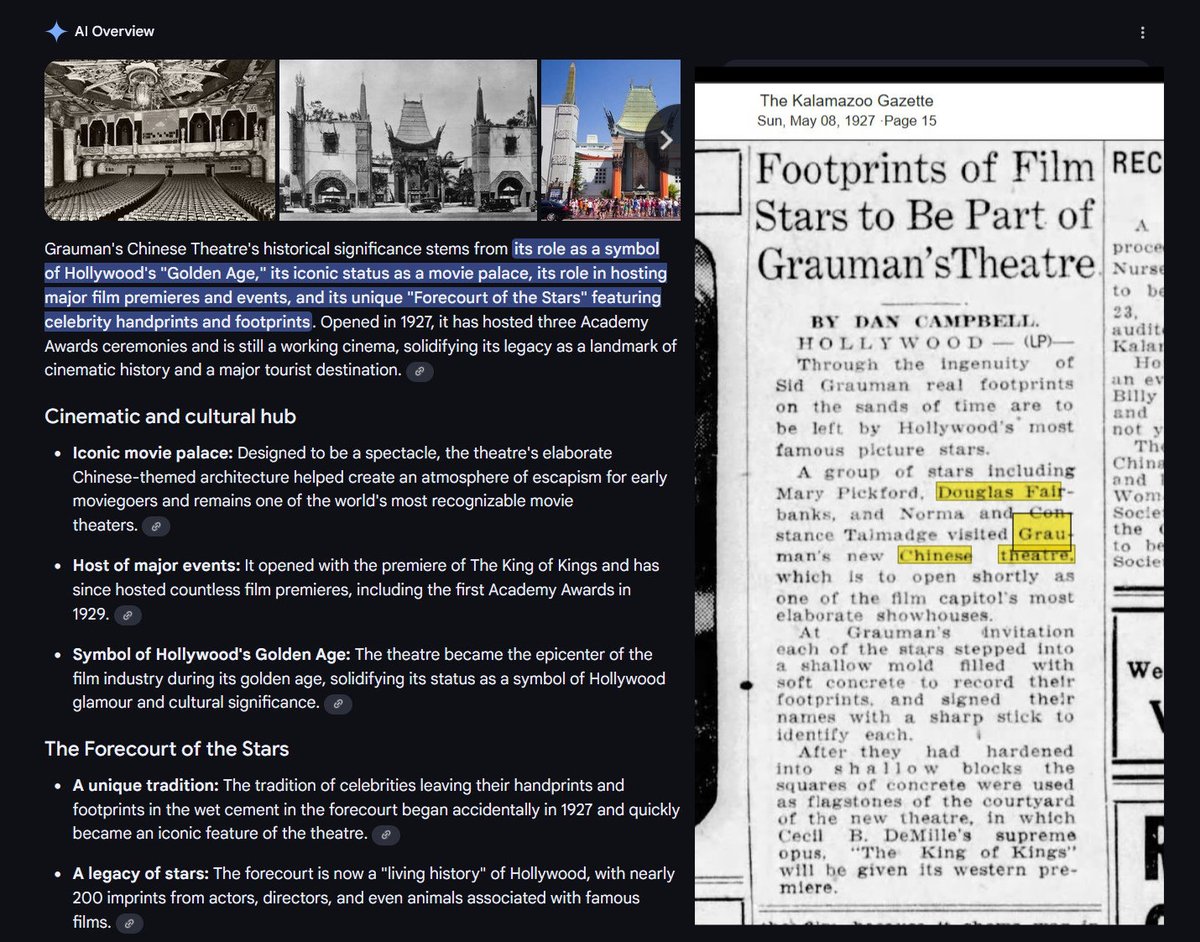This screenshot has width=1200, height=942.
Task: Click the highlighted 'Chinese' word in clipping
Action: 935,555
